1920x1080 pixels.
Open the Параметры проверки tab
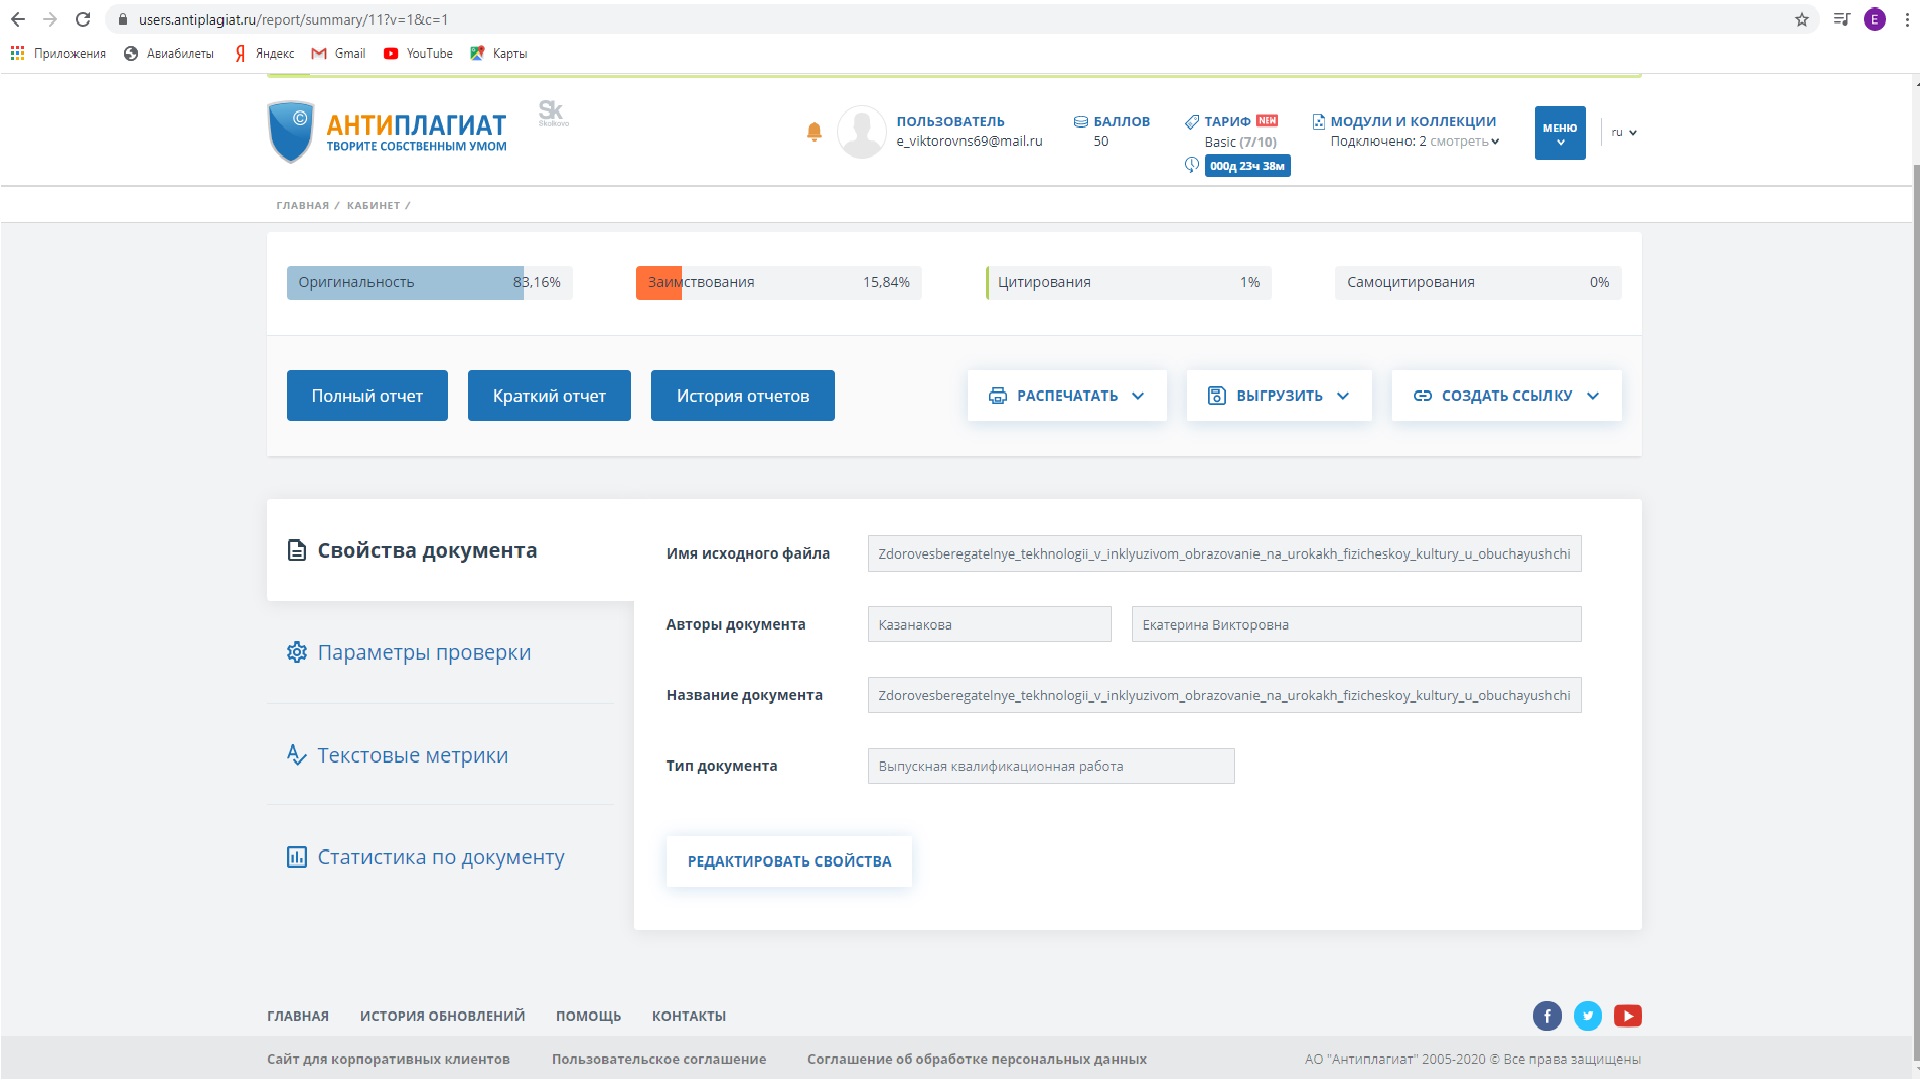click(424, 653)
